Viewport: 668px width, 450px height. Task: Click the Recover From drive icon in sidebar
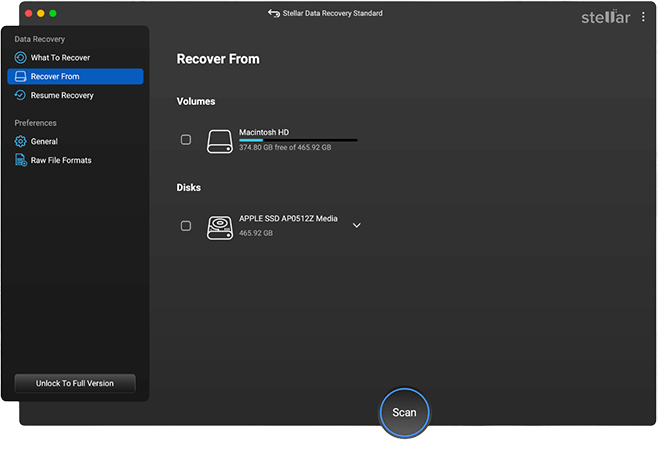pos(20,77)
